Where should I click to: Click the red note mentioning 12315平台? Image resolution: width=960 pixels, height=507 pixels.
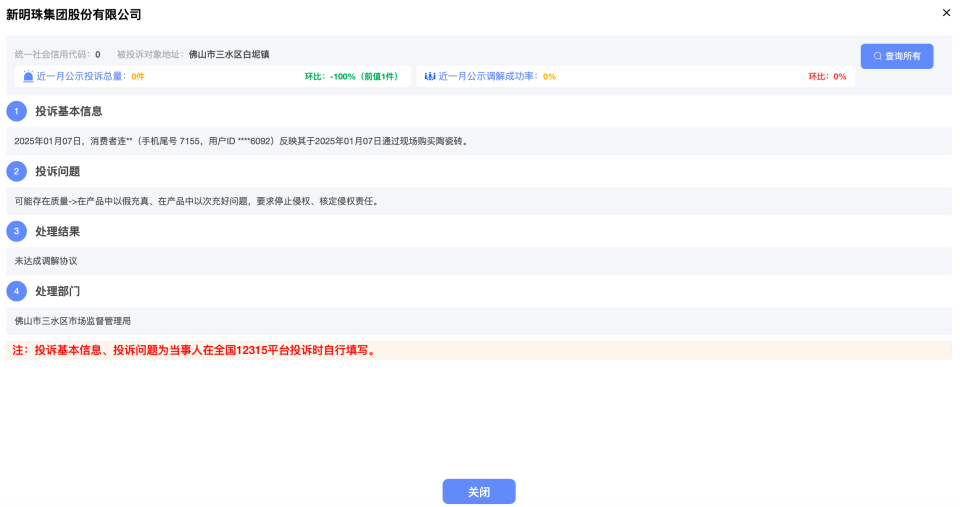pyautogui.click(x=195, y=350)
